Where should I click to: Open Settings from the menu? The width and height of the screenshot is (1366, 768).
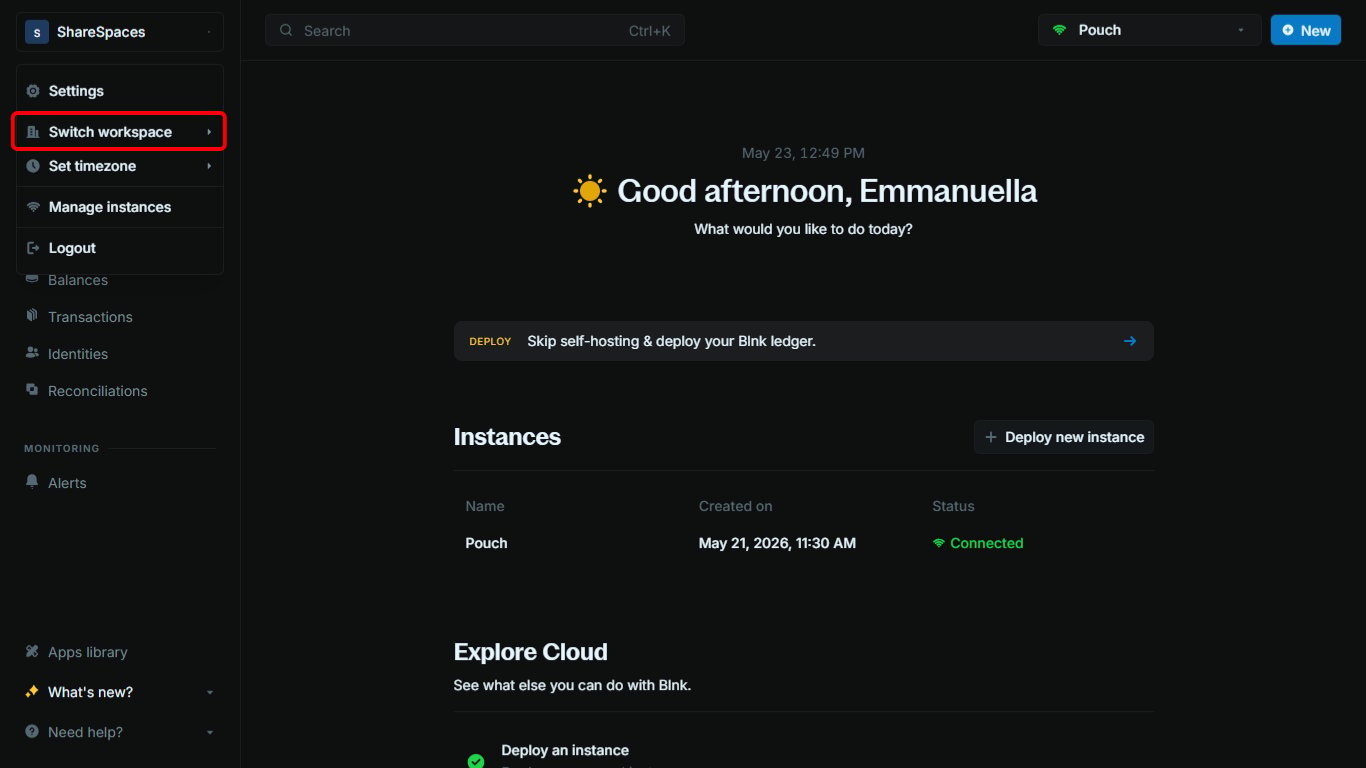(120, 91)
